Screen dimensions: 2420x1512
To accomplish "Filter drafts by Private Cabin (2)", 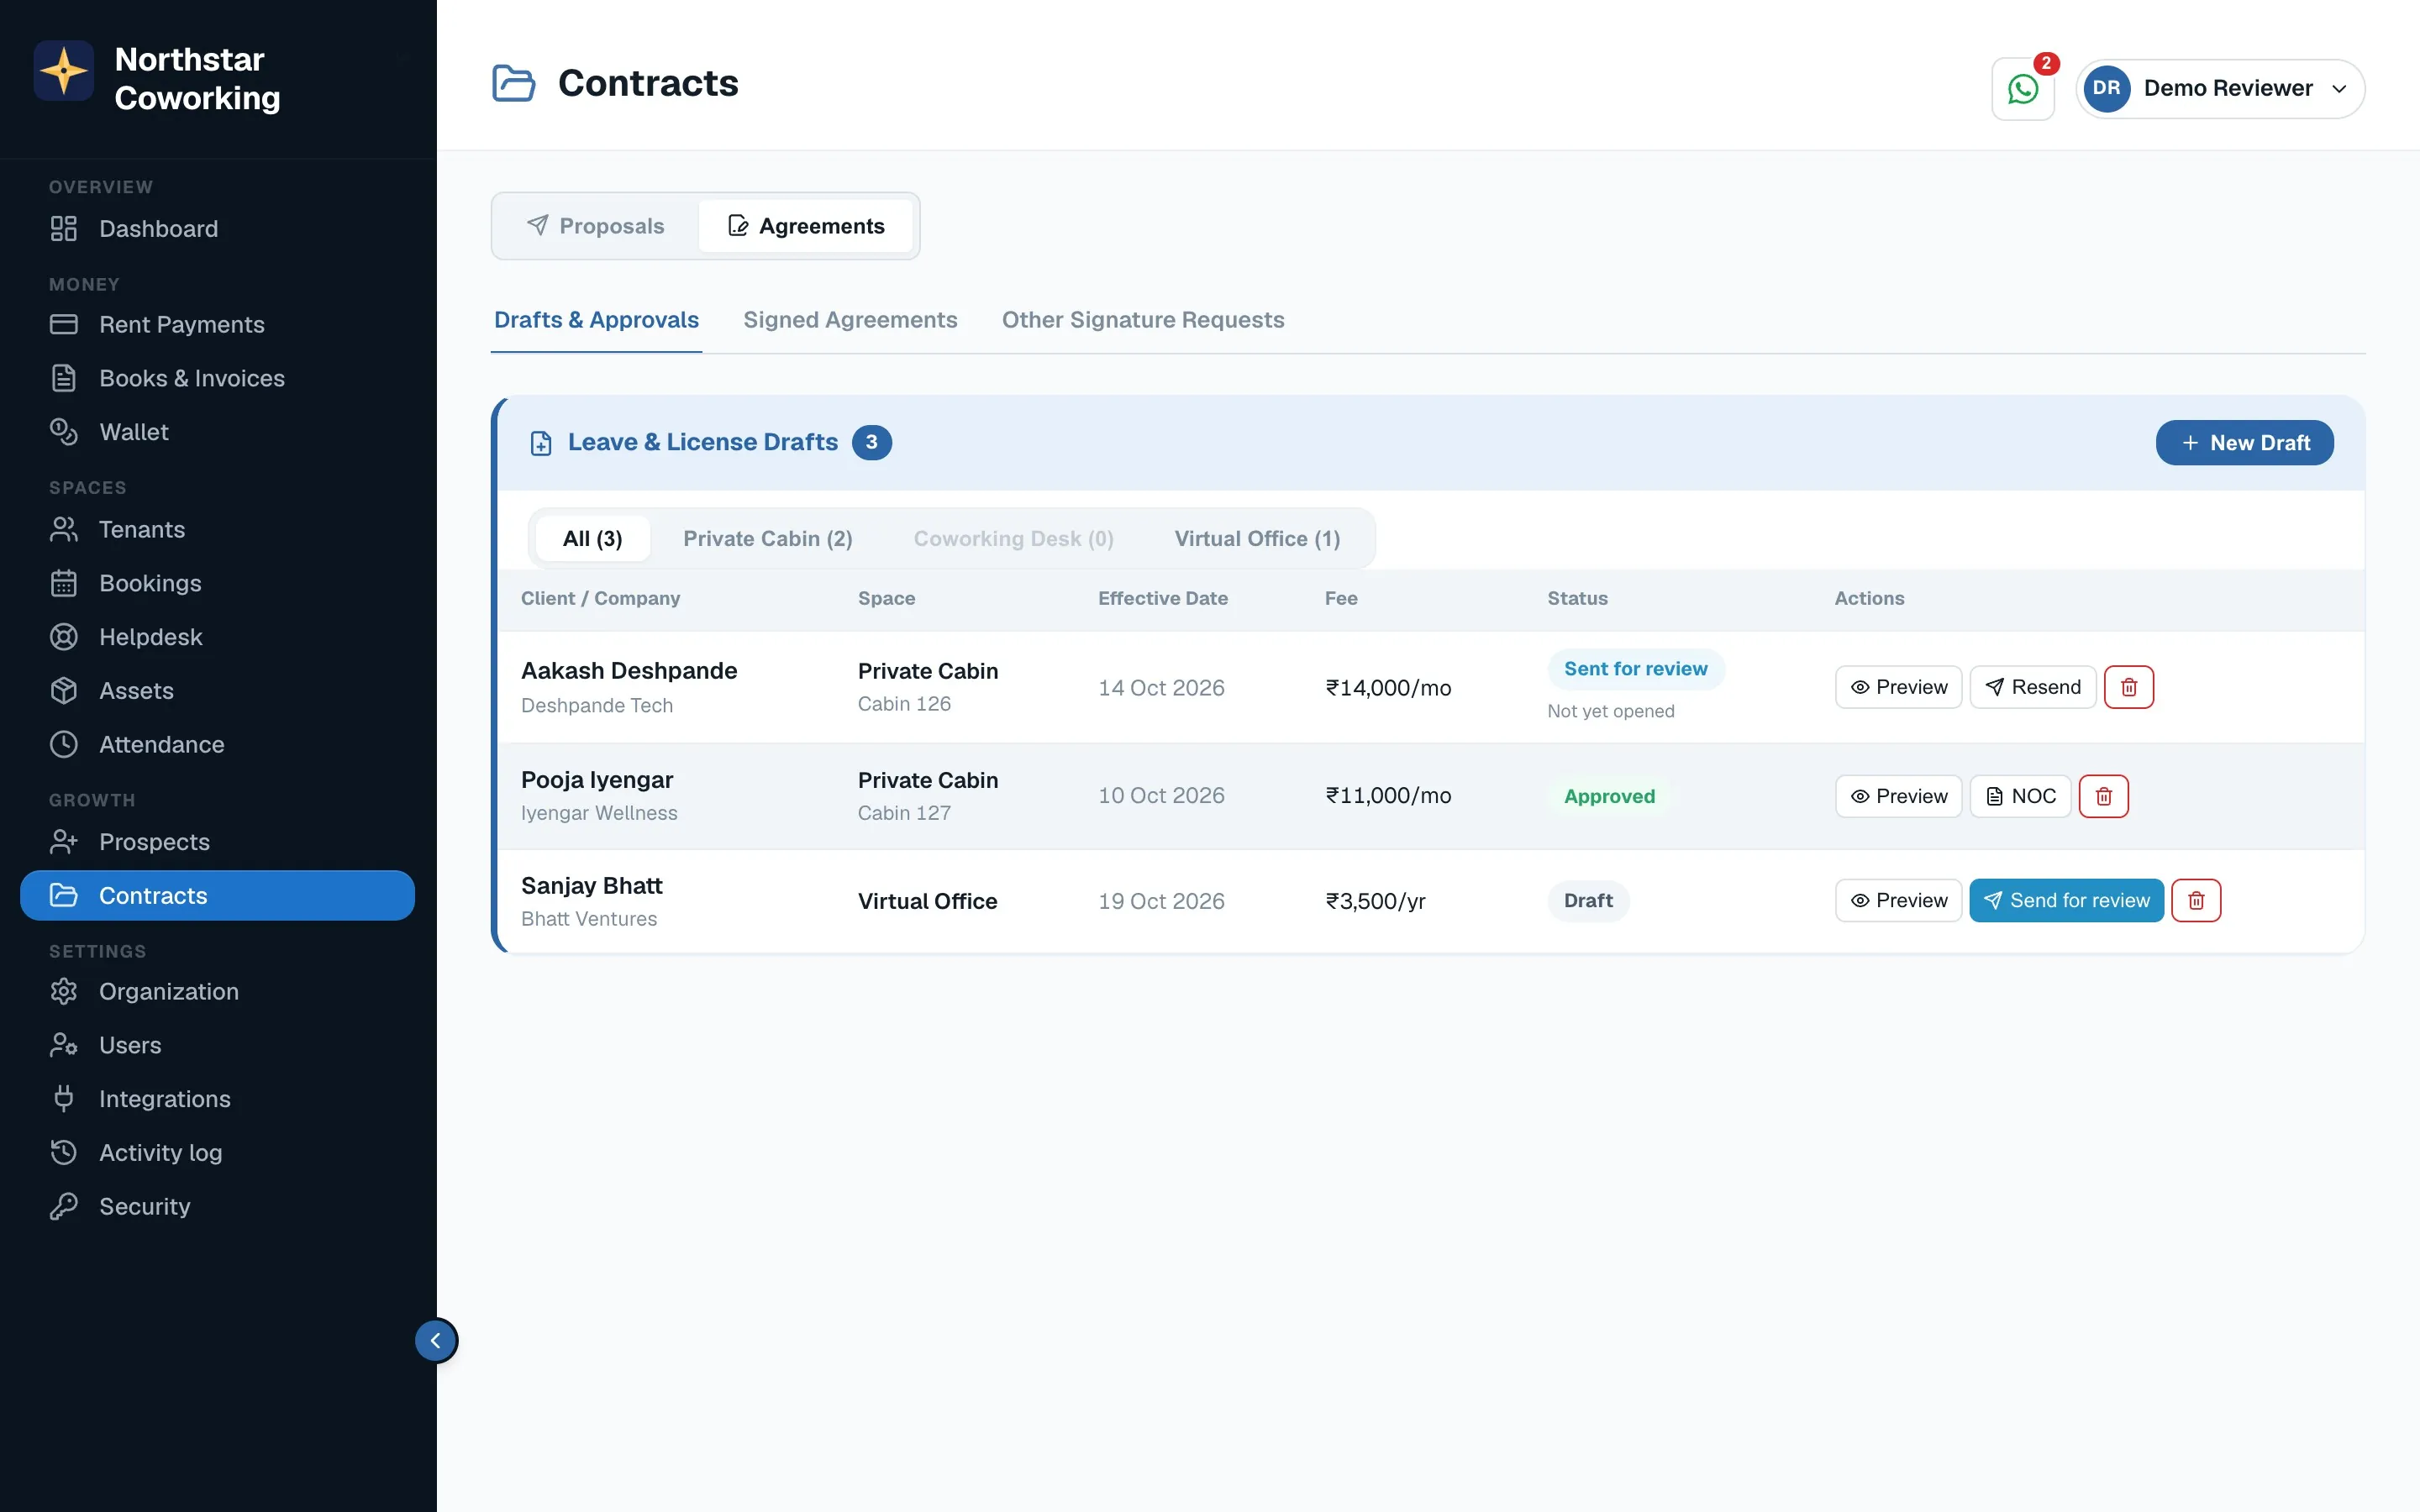I will pos(768,539).
